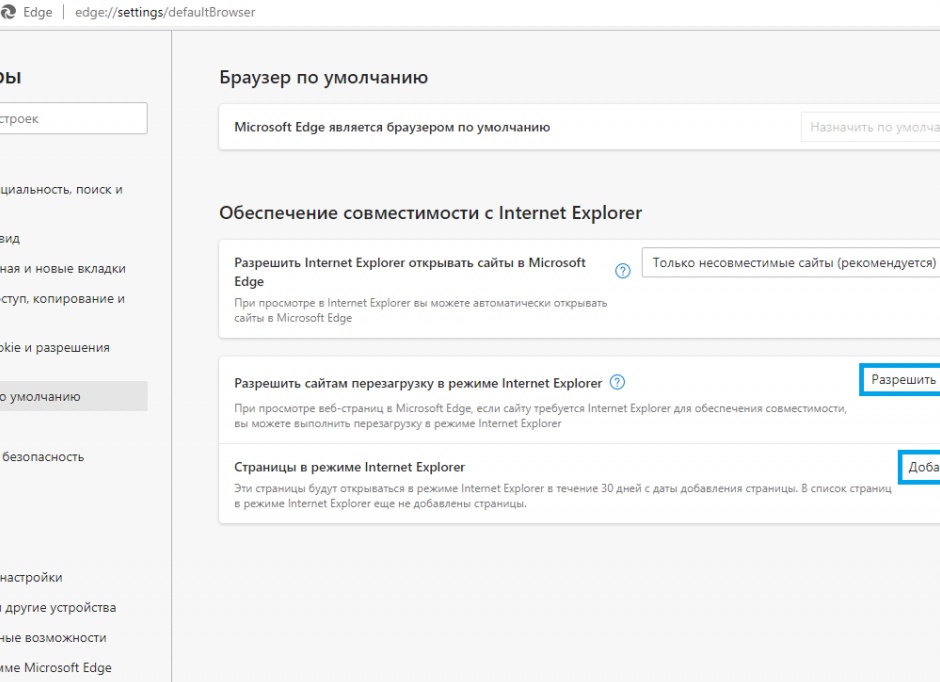Viewport: 940px width, 682px height.
Task: Open sidebar item ending in 'циальность, поиск и'
Action: point(61,189)
